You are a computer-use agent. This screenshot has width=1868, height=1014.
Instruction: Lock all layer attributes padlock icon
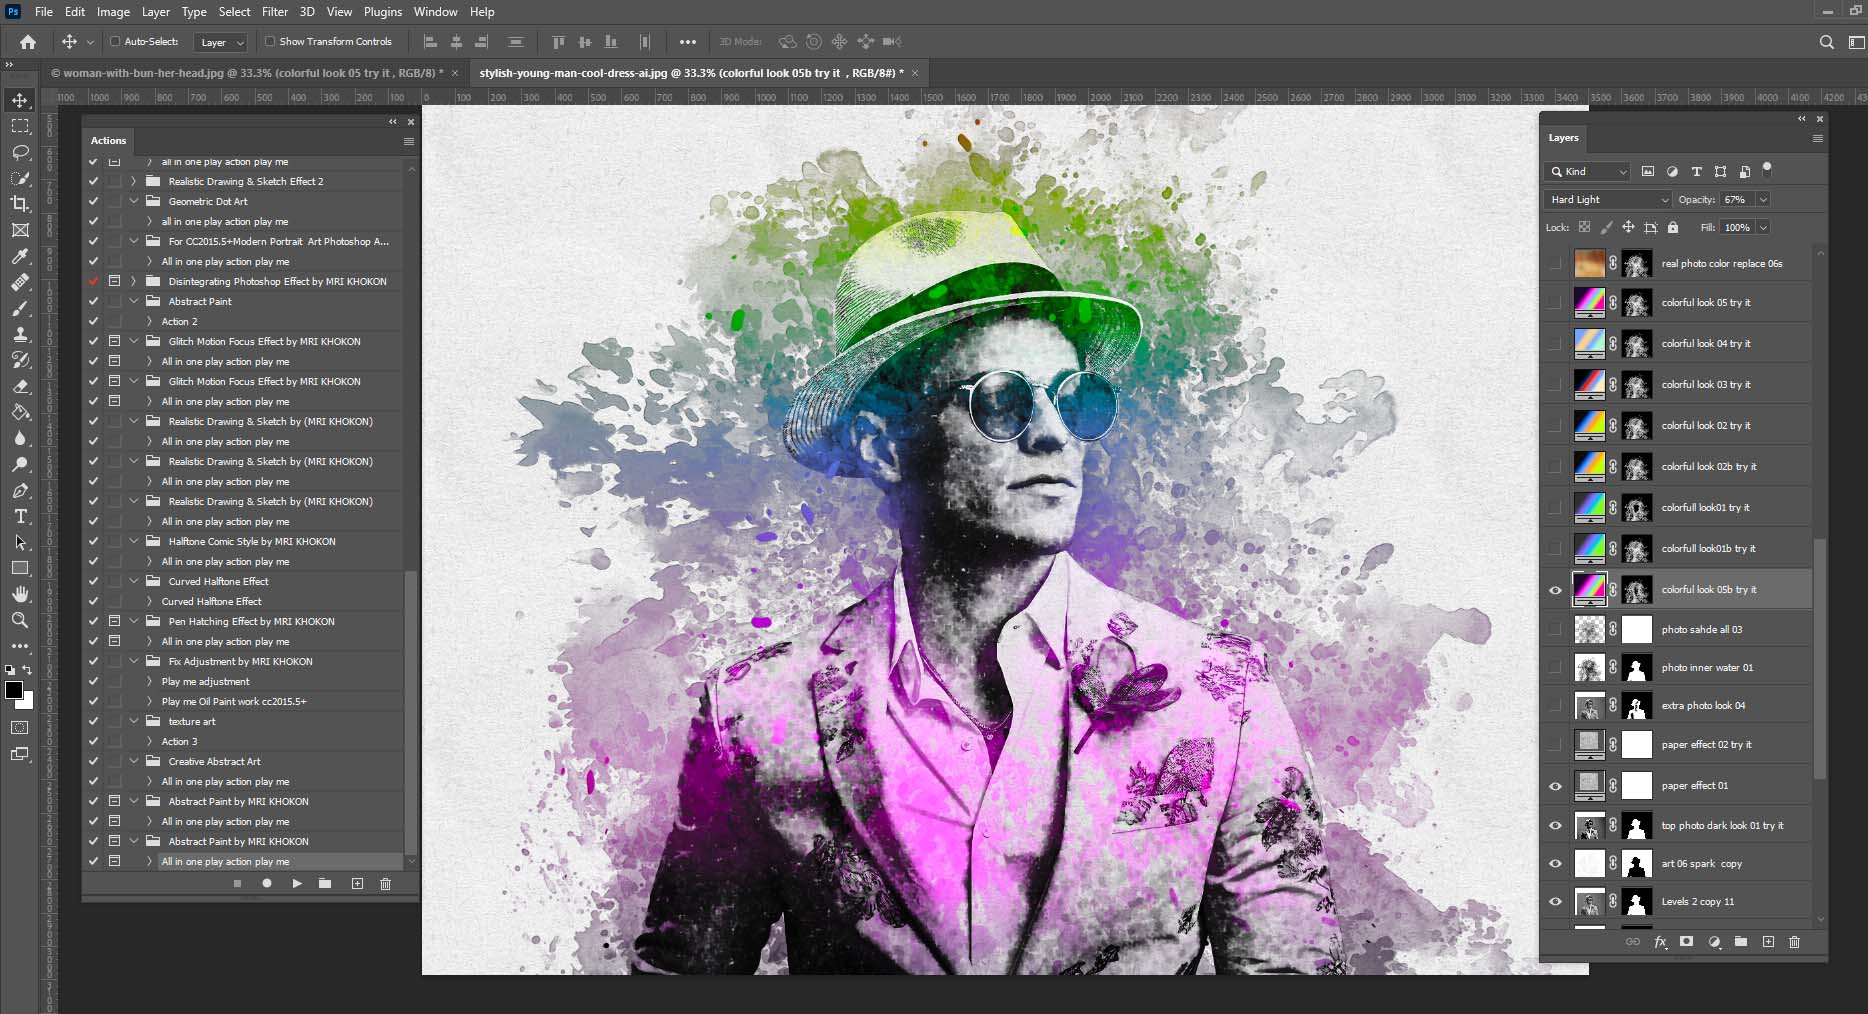(x=1673, y=228)
